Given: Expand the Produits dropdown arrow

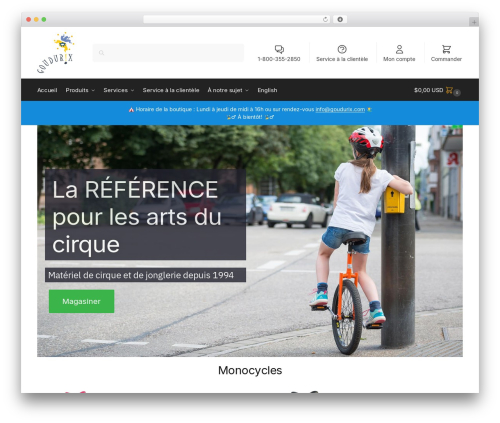Looking at the screenshot, I should point(93,90).
